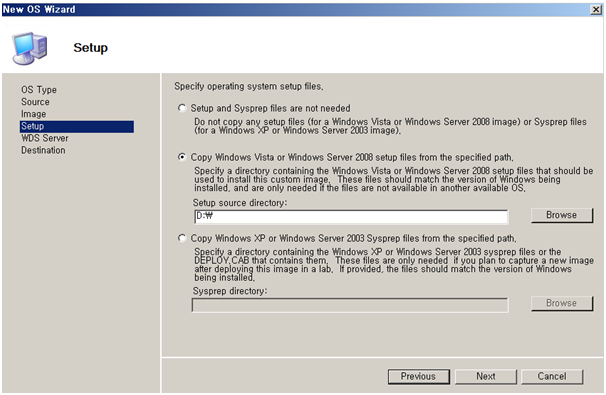Open the Image wizard step
This screenshot has width=606, height=395.
[x=34, y=114]
